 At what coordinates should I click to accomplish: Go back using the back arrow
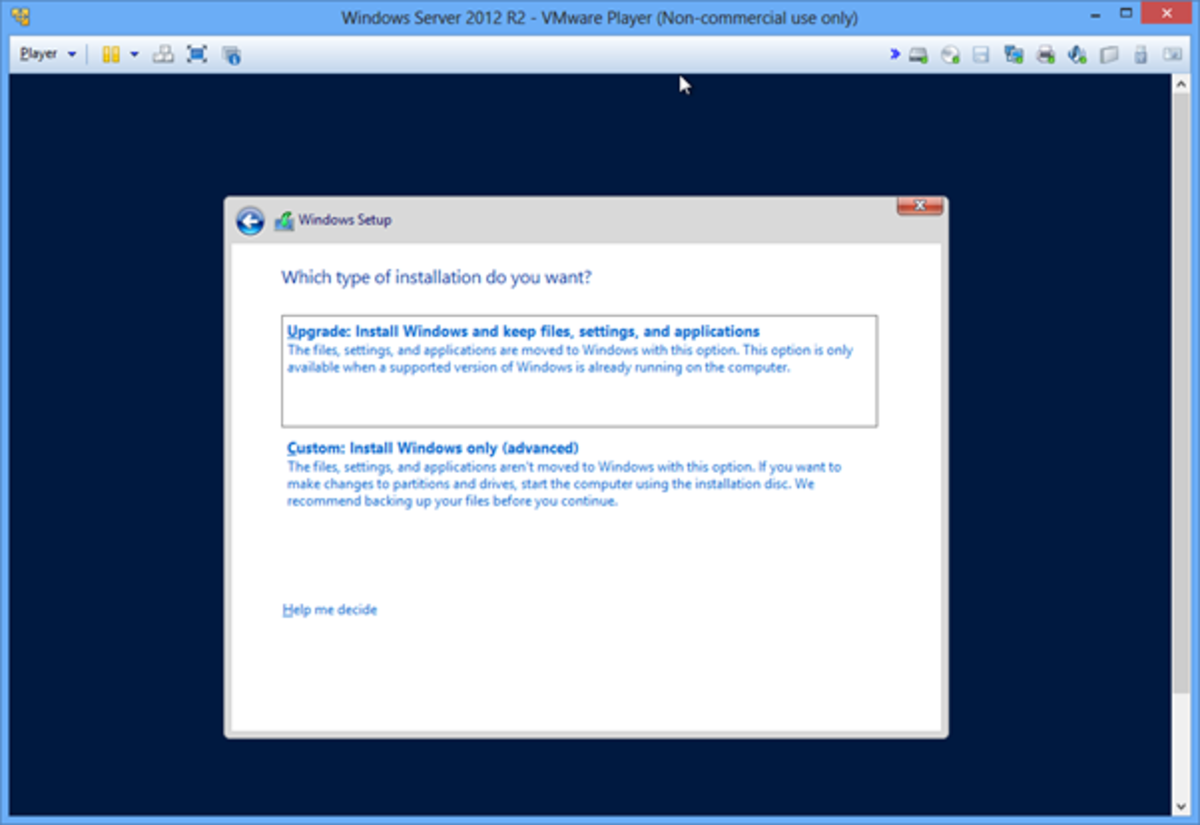(x=249, y=220)
